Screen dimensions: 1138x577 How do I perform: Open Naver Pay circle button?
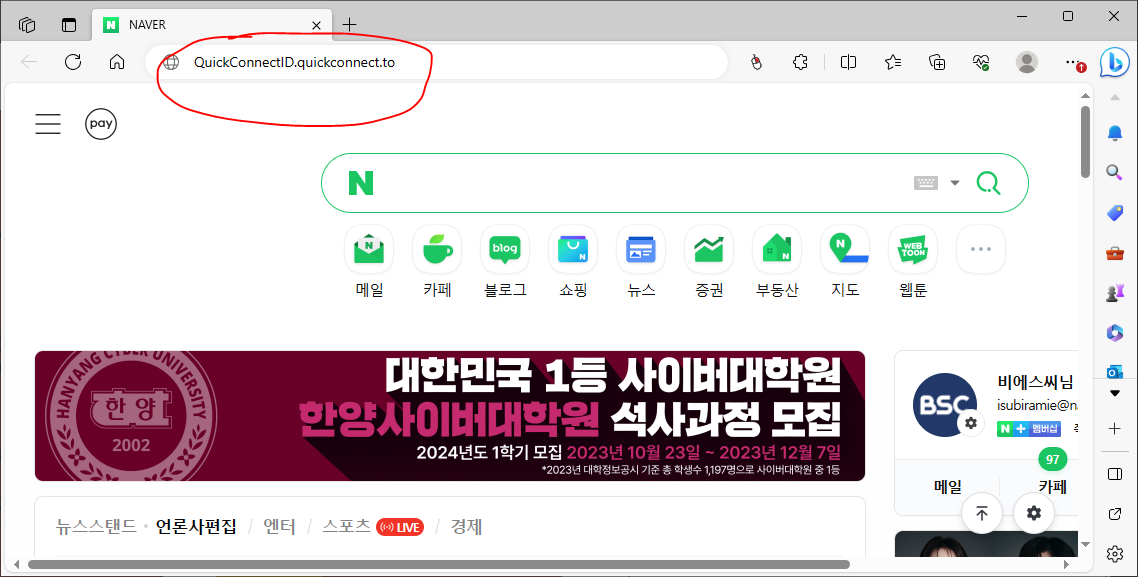101,123
